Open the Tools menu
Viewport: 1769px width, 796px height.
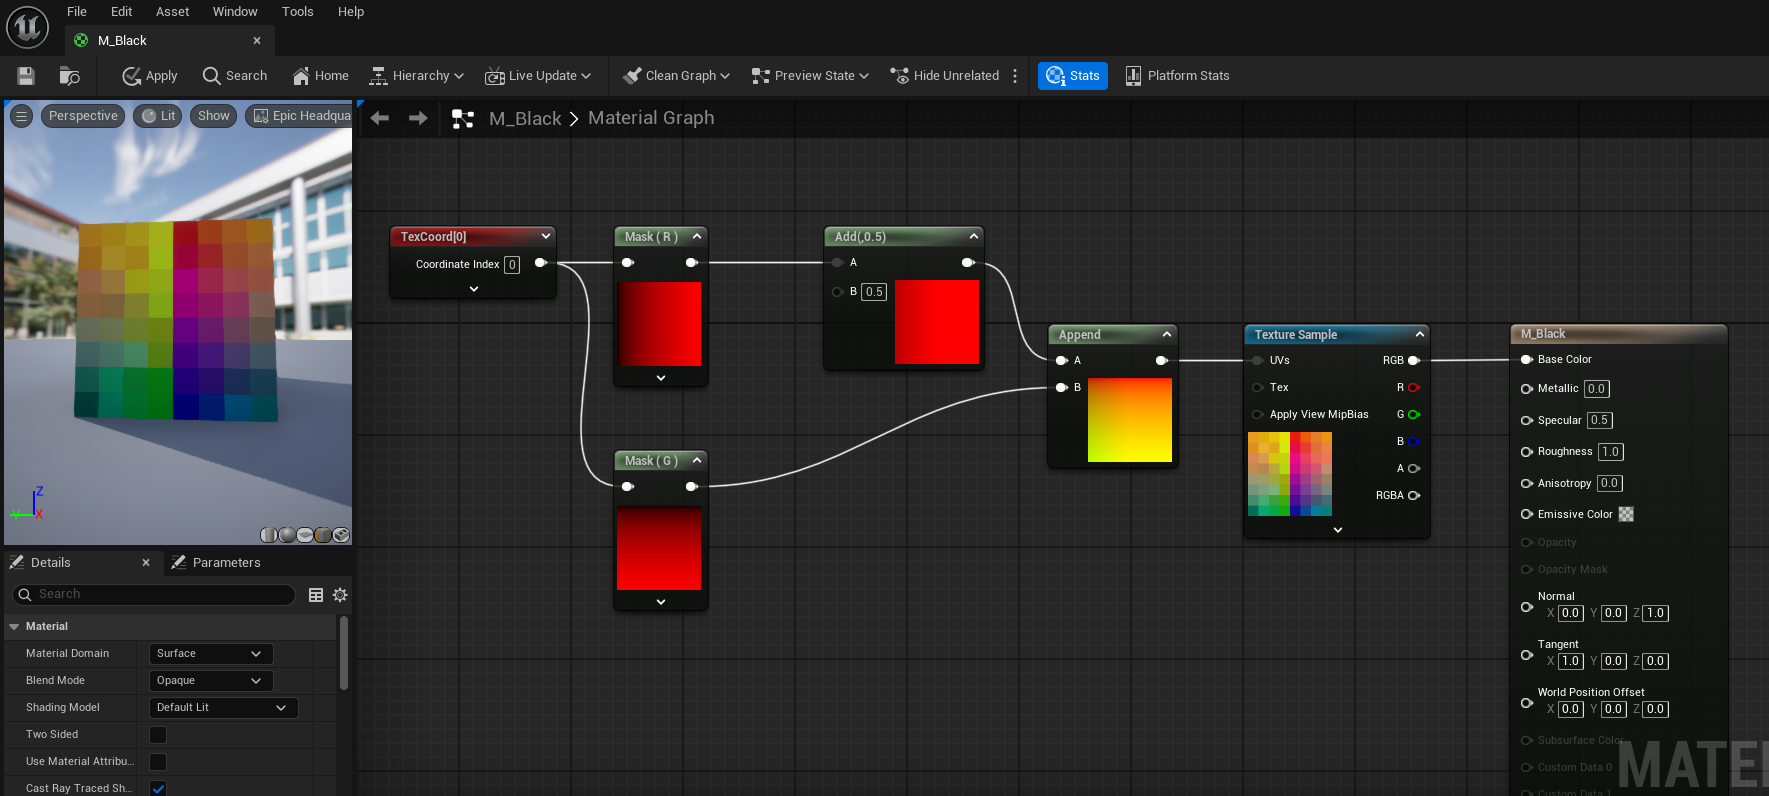(298, 12)
